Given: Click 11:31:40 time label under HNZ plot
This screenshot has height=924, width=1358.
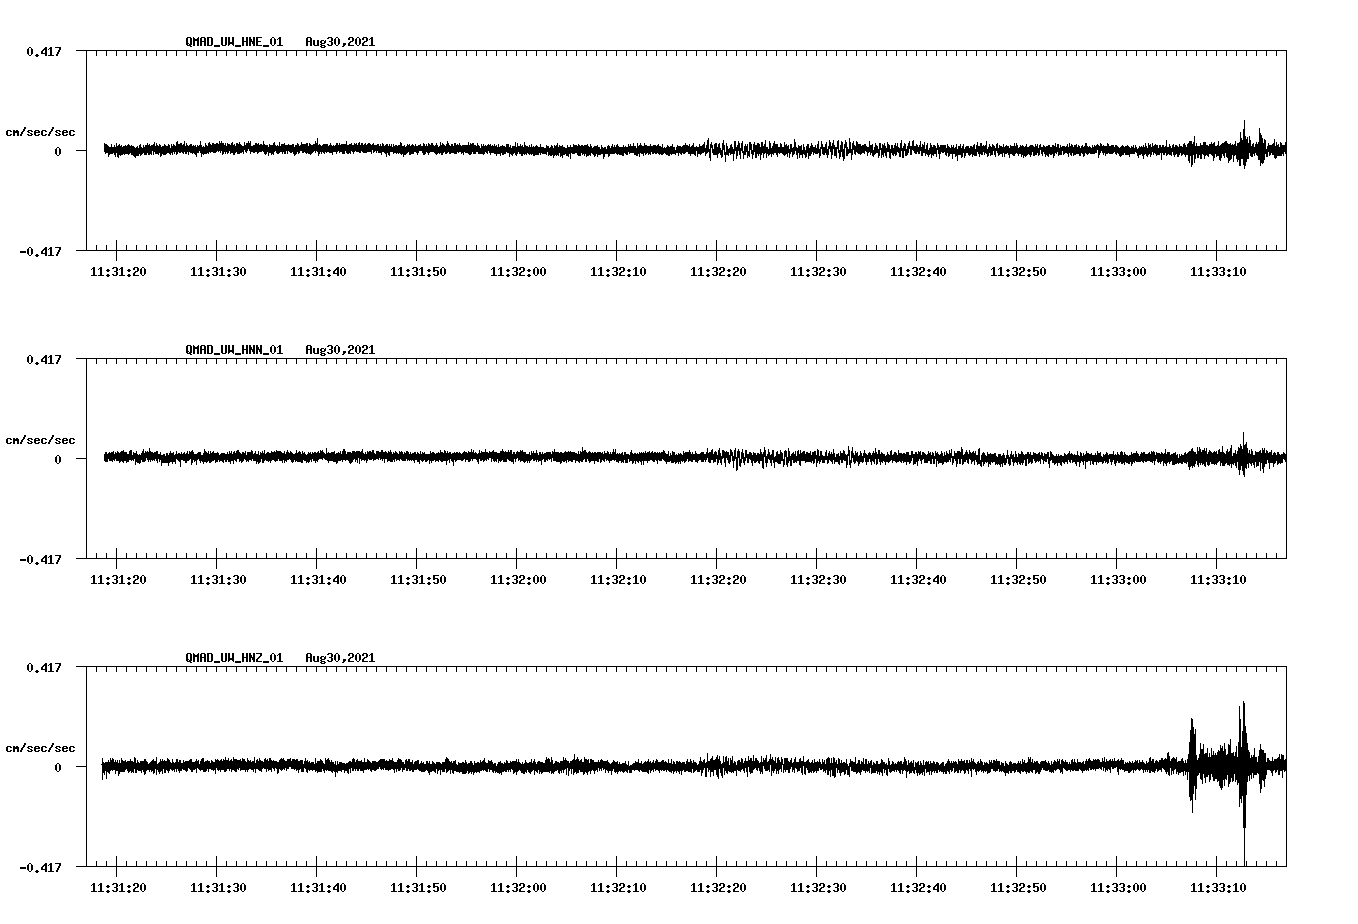Looking at the screenshot, I should (318, 888).
